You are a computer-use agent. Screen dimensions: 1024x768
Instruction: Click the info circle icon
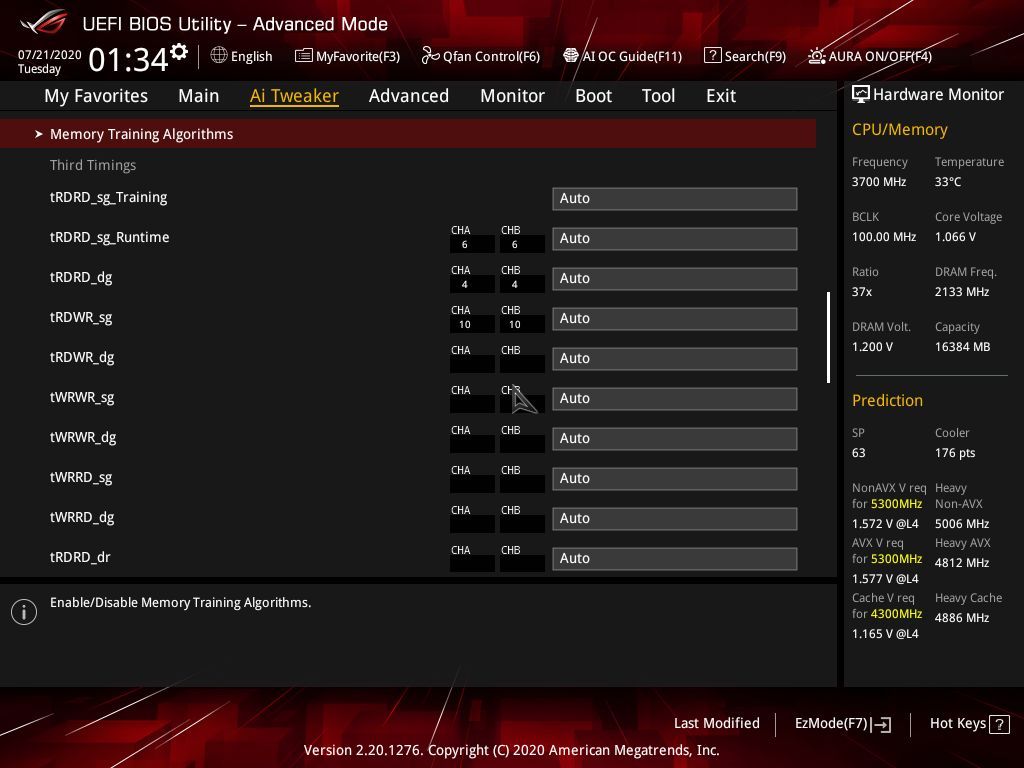[24, 612]
